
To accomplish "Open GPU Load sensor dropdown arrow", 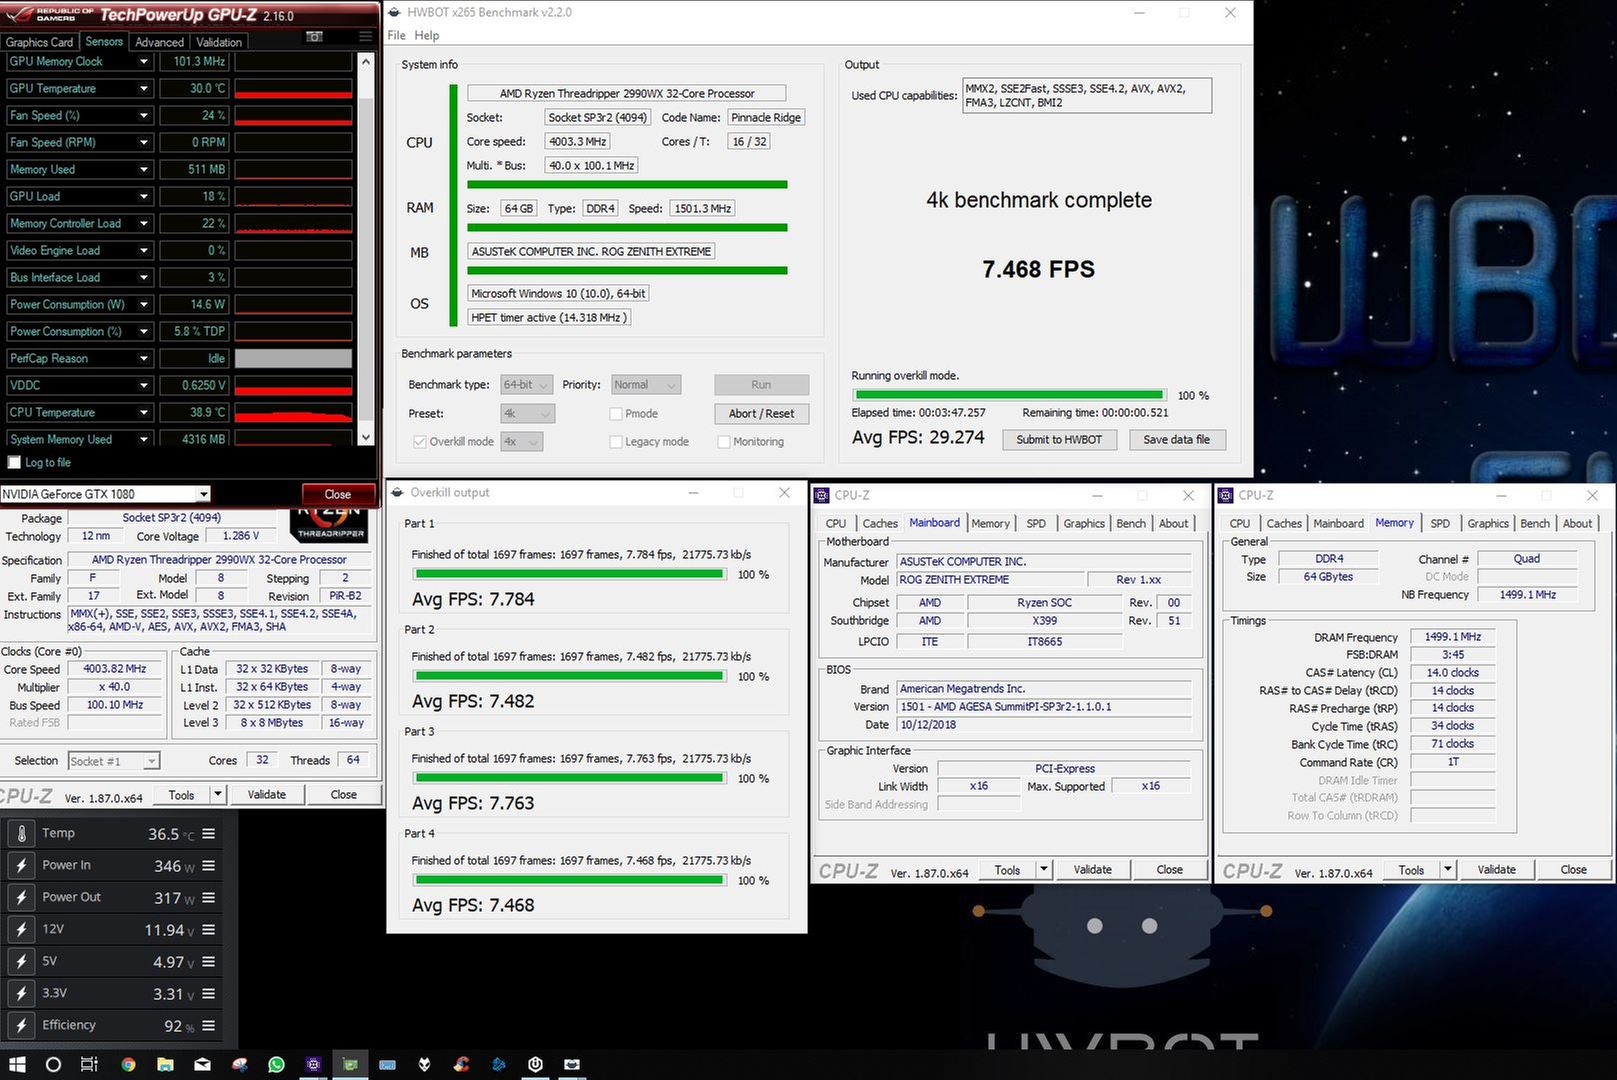I will pos(144,196).
